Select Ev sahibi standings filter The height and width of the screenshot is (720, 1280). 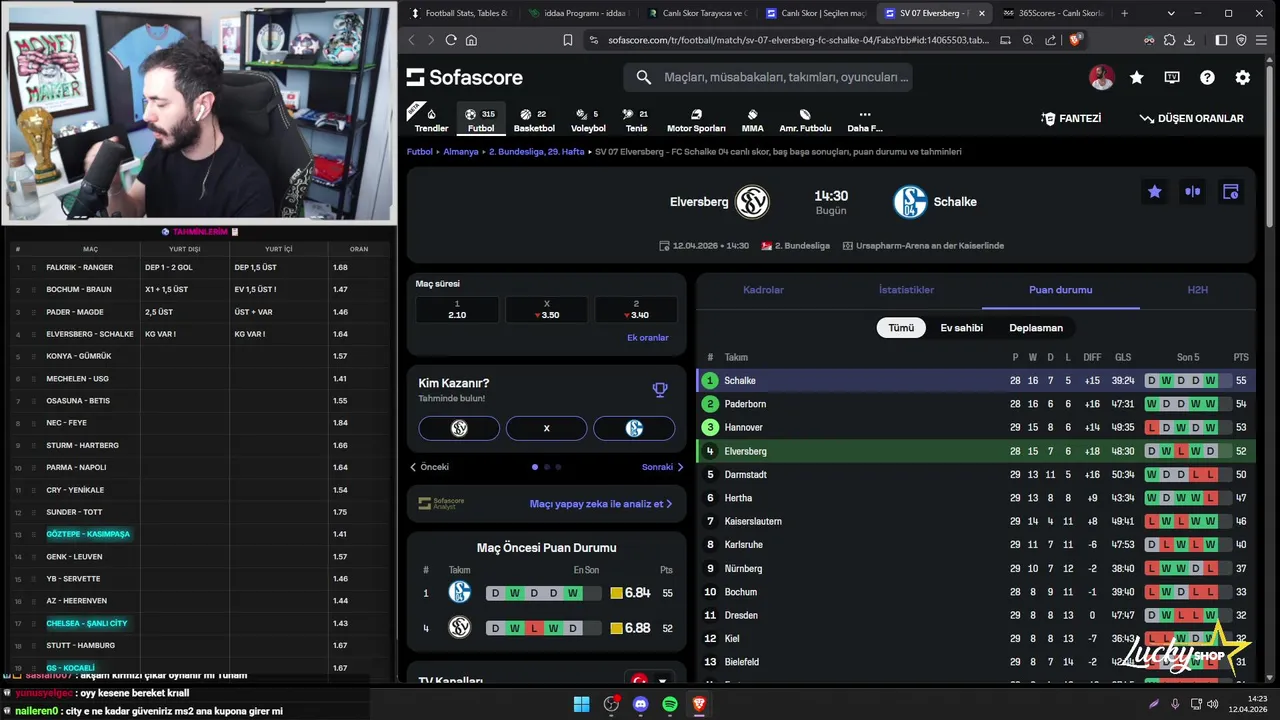coord(961,328)
